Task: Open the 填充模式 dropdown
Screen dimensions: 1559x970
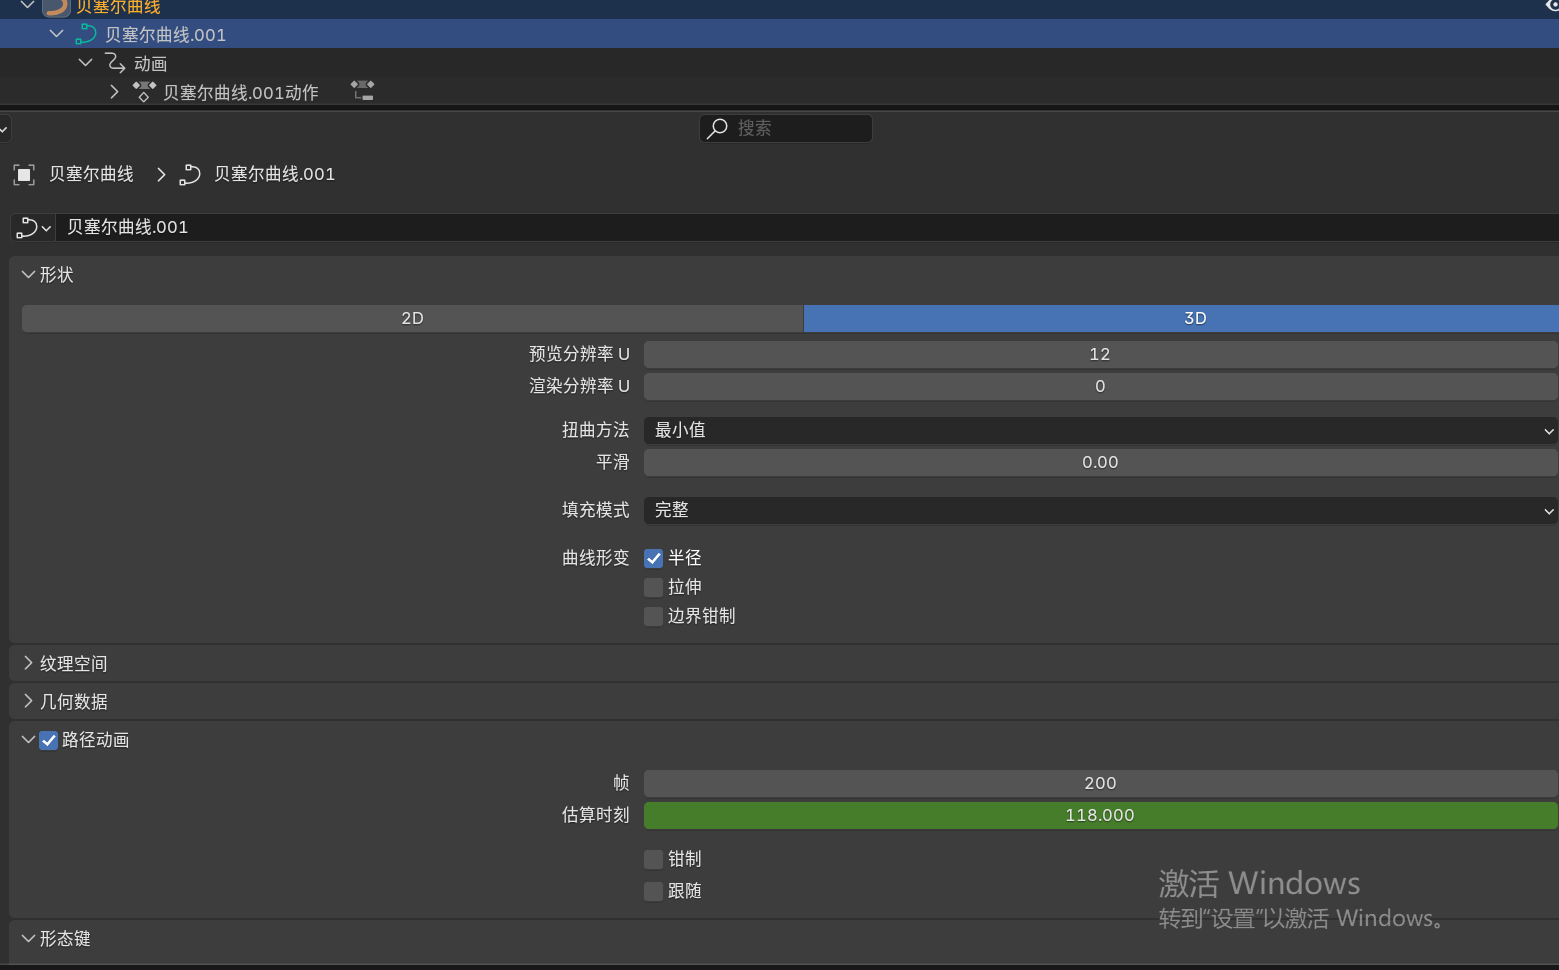Action: coord(1100,510)
